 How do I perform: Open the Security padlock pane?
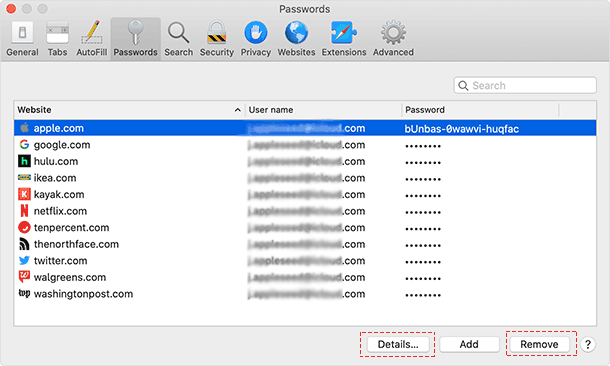click(x=217, y=39)
